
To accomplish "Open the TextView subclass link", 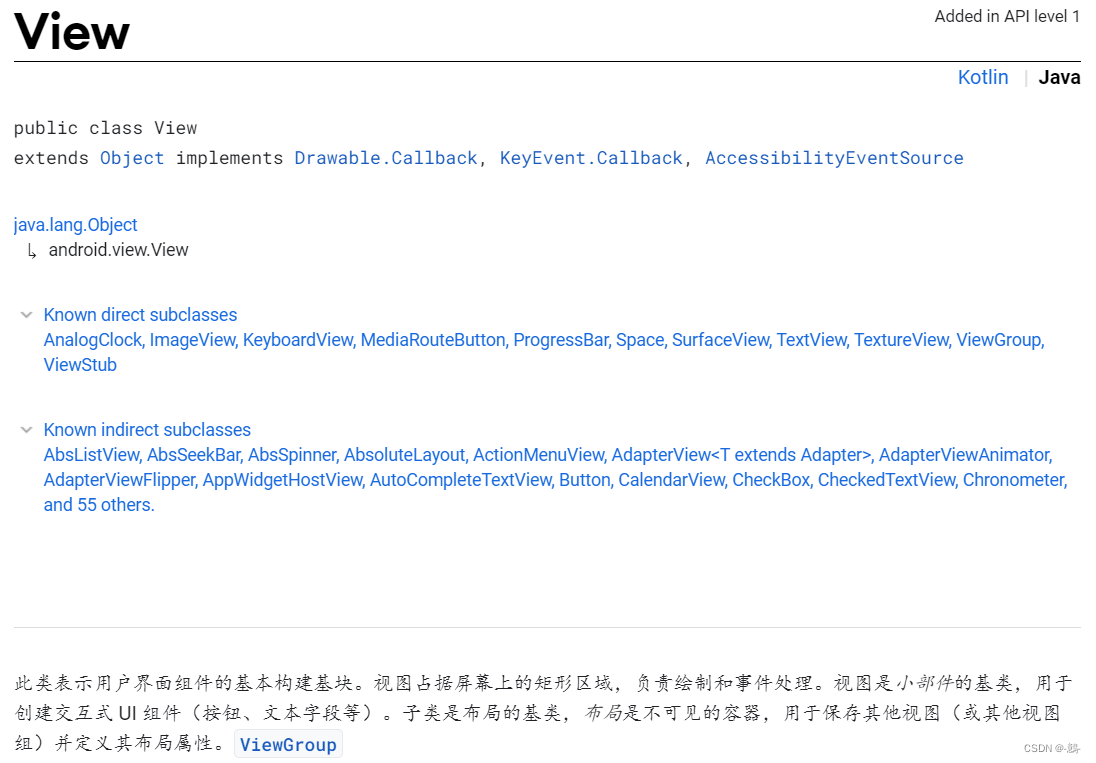I will click(810, 340).
